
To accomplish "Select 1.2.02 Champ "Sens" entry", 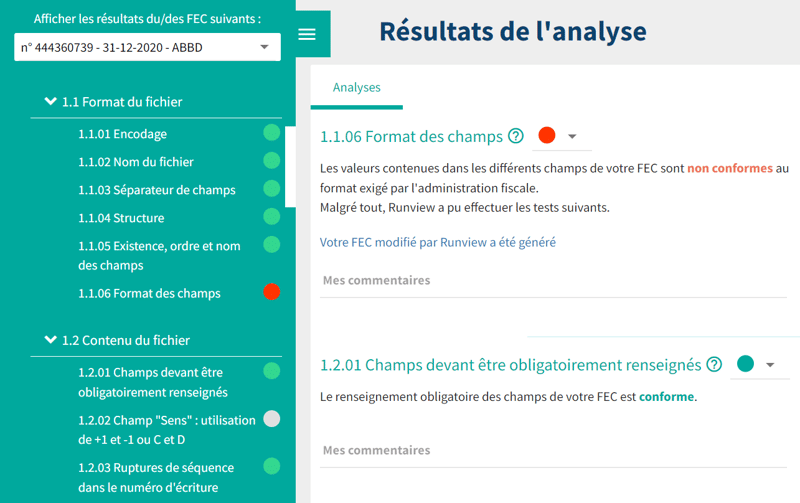I will click(167, 430).
